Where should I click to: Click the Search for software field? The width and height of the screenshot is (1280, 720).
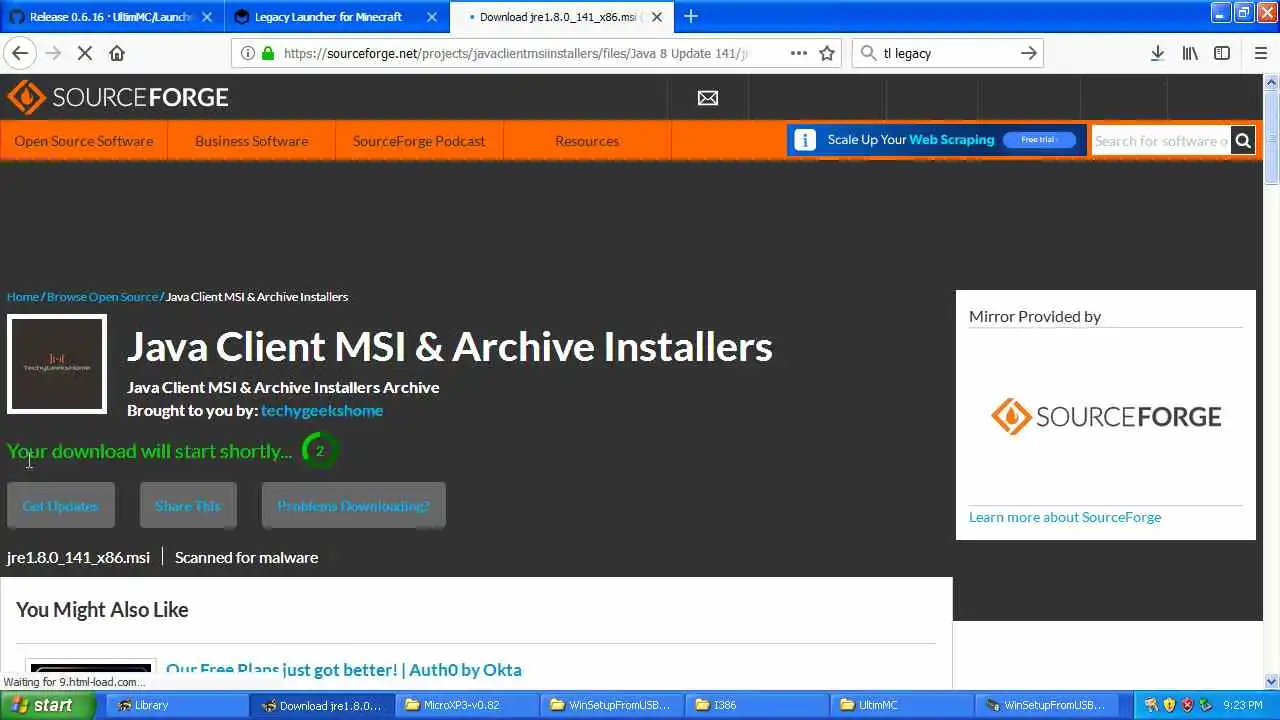tap(1161, 141)
